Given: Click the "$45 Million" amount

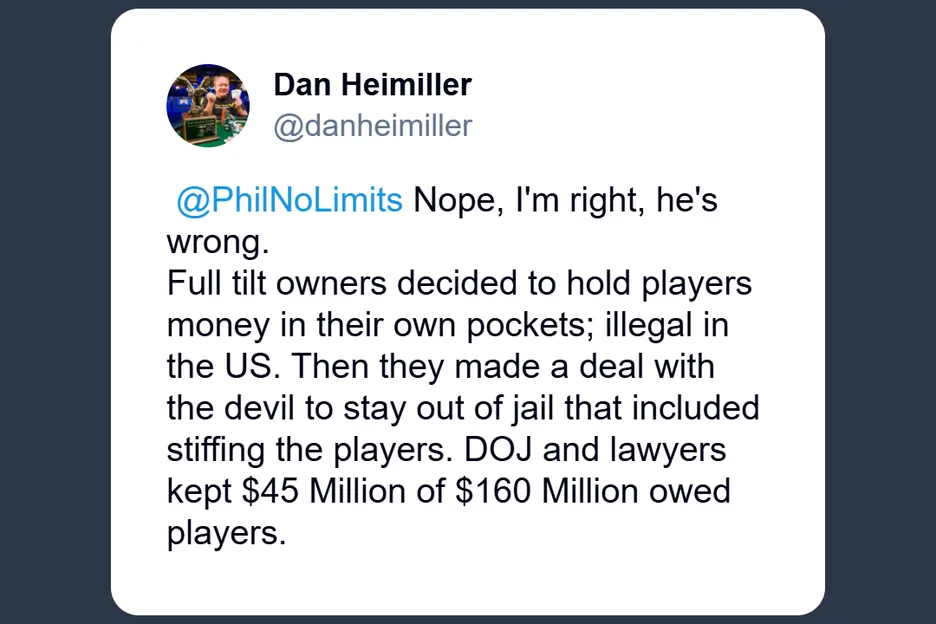Looking at the screenshot, I should 344,492.
